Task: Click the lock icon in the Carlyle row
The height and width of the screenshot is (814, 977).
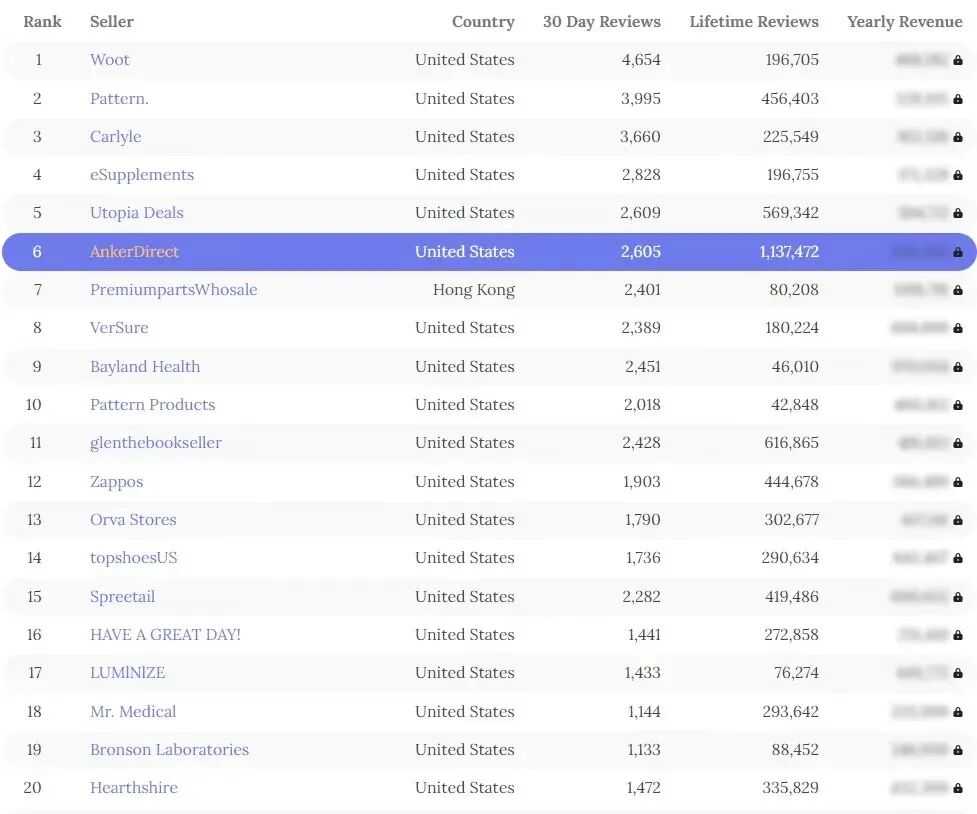Action: 958,137
